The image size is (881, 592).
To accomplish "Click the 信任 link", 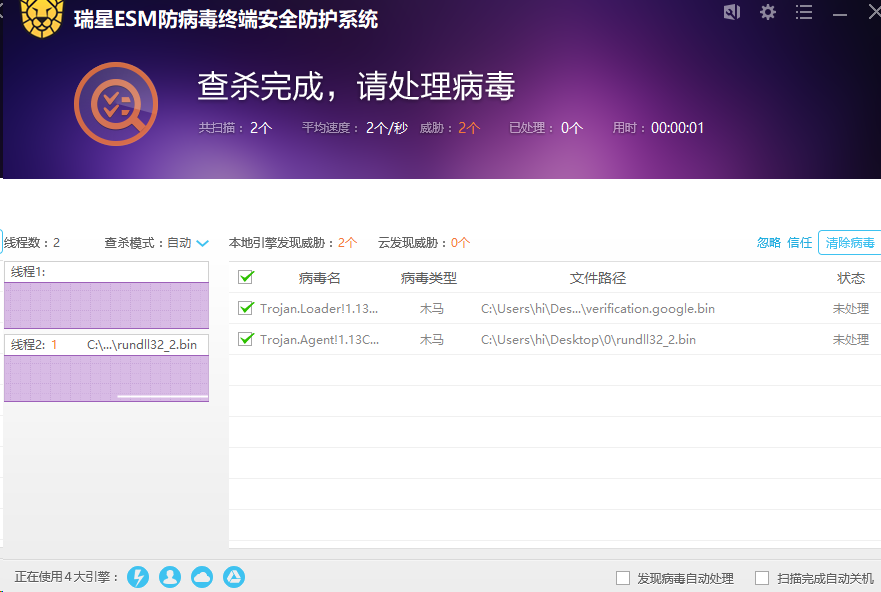I will pyautogui.click(x=800, y=243).
